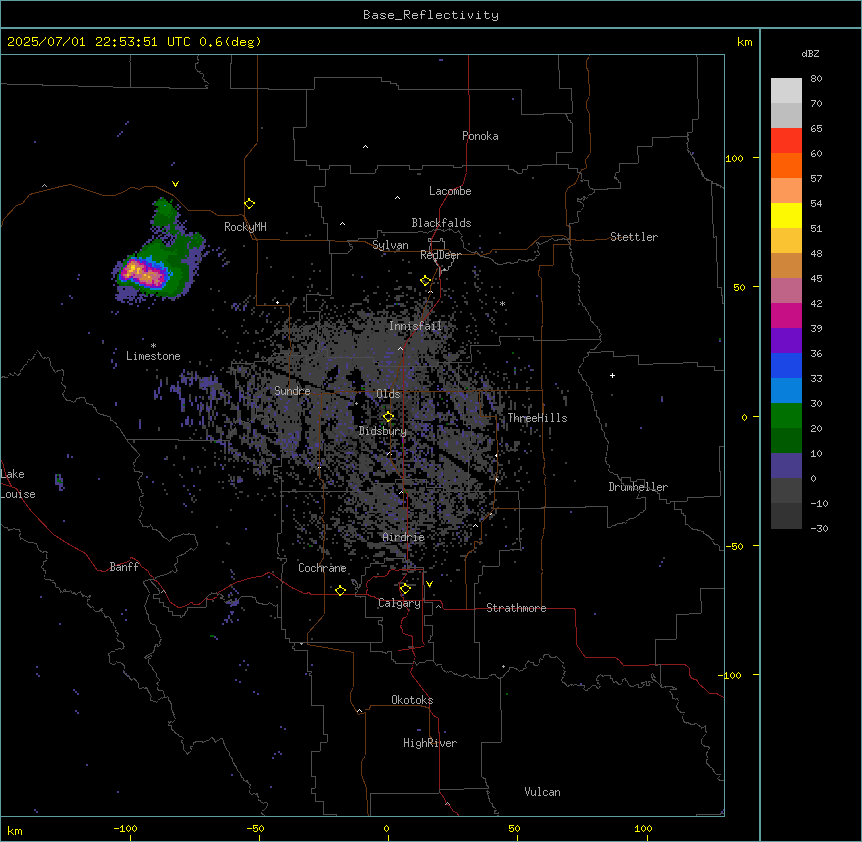Click the dBZ legend heading
Image resolution: width=862 pixels, height=842 pixels.
(x=810, y=54)
